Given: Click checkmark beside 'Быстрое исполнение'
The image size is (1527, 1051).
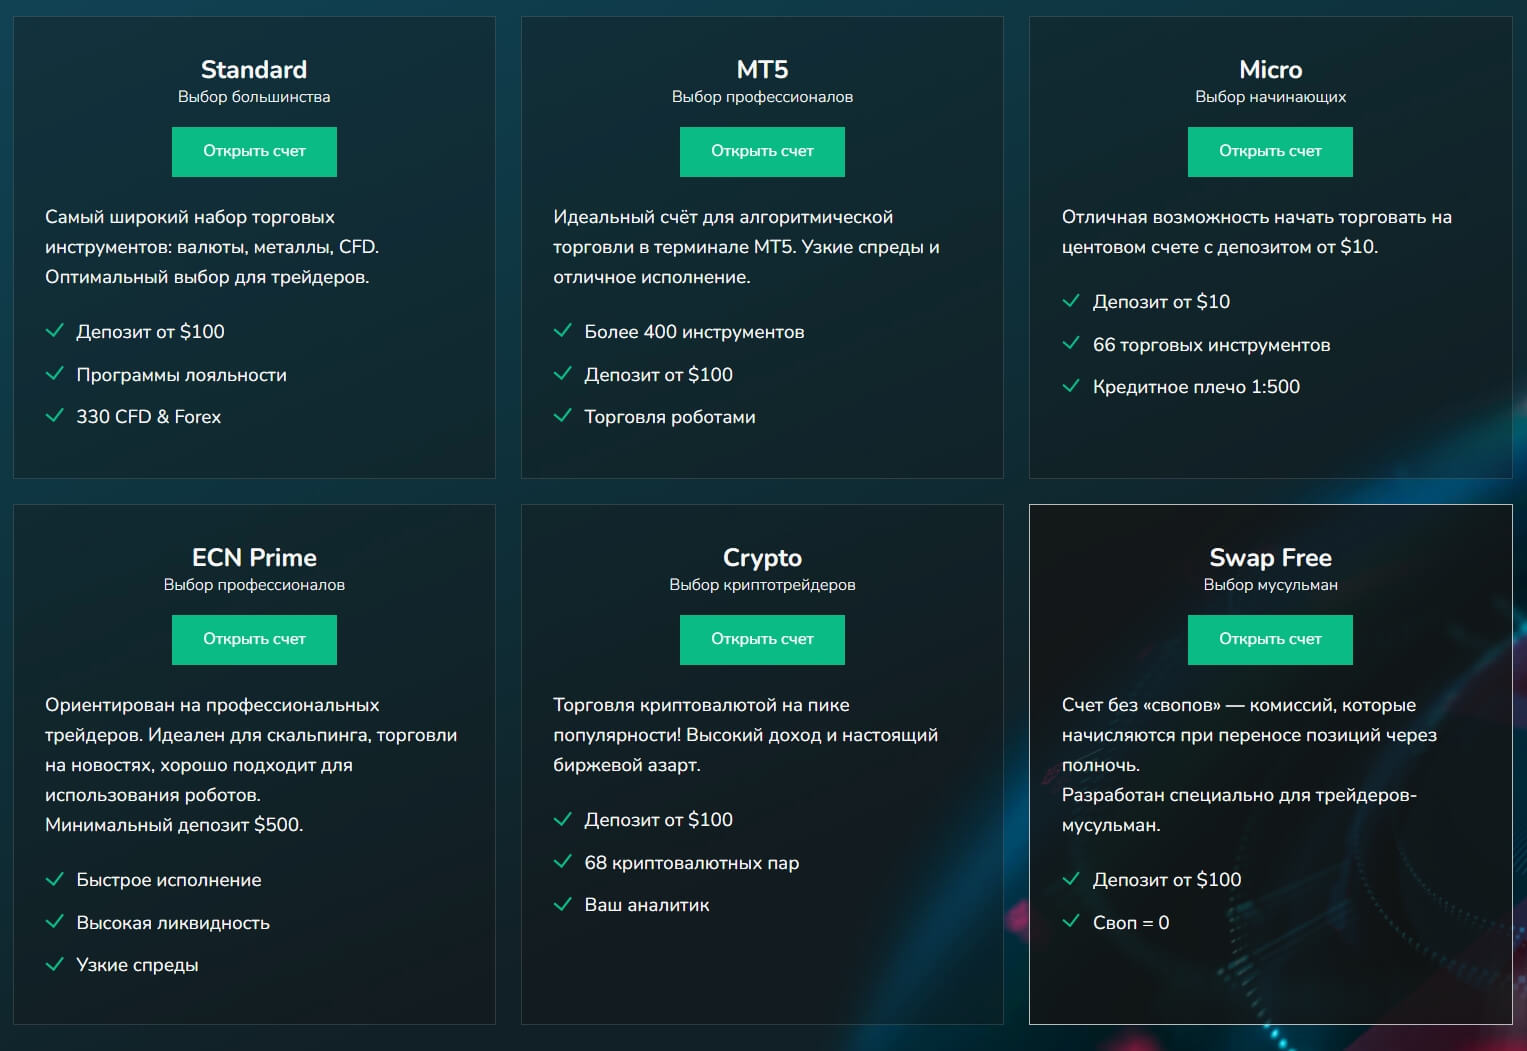Looking at the screenshot, I should click(55, 878).
